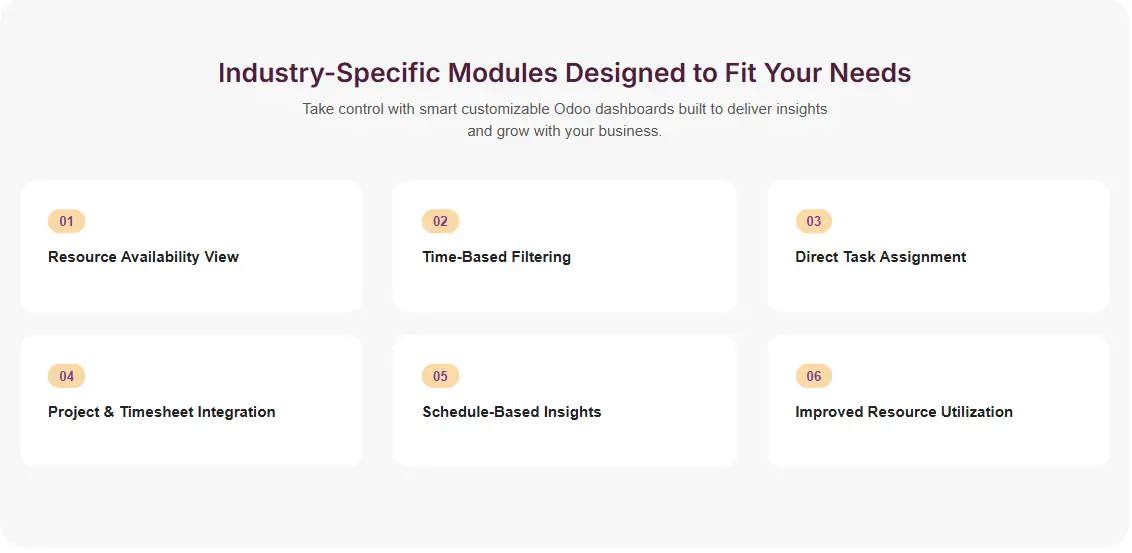
Task: Select Improved Resource Utilization title text
Action: coord(903,412)
